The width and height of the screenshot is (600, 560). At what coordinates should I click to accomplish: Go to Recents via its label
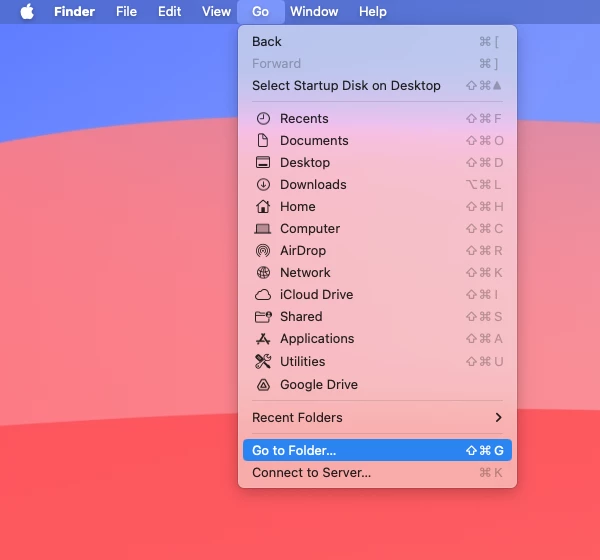(x=304, y=119)
